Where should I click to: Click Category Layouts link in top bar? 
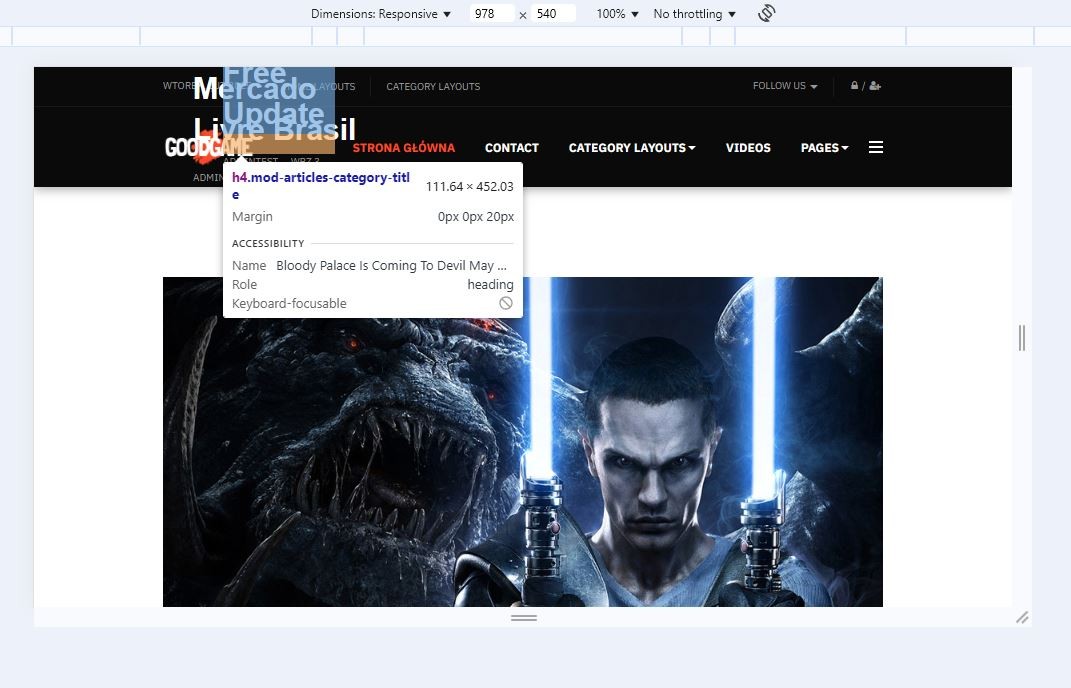pyautogui.click(x=433, y=87)
